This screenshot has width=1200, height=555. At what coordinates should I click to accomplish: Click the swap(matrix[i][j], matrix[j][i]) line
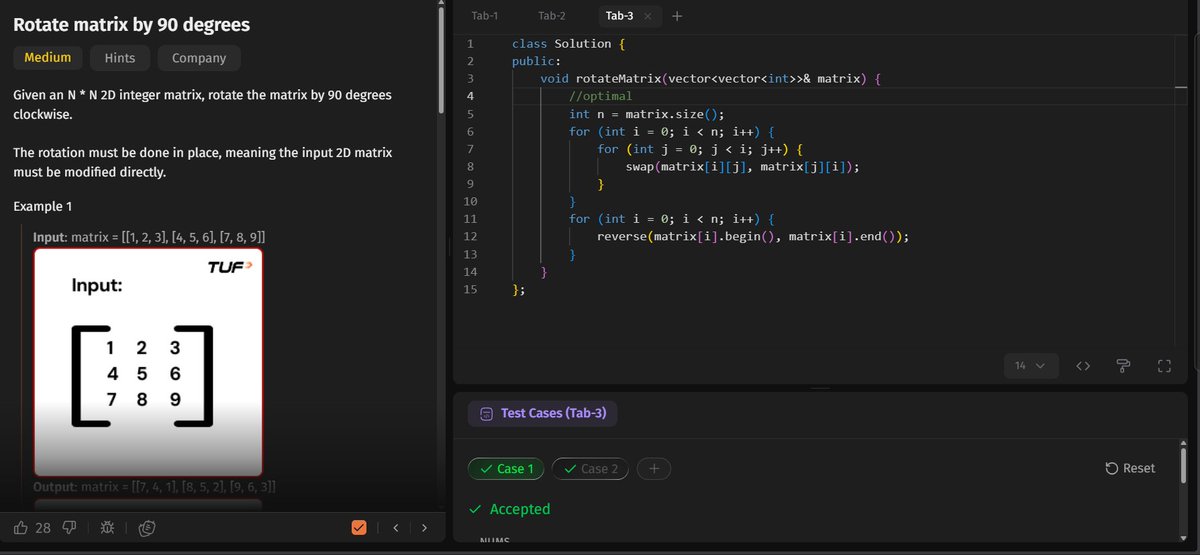(743, 168)
